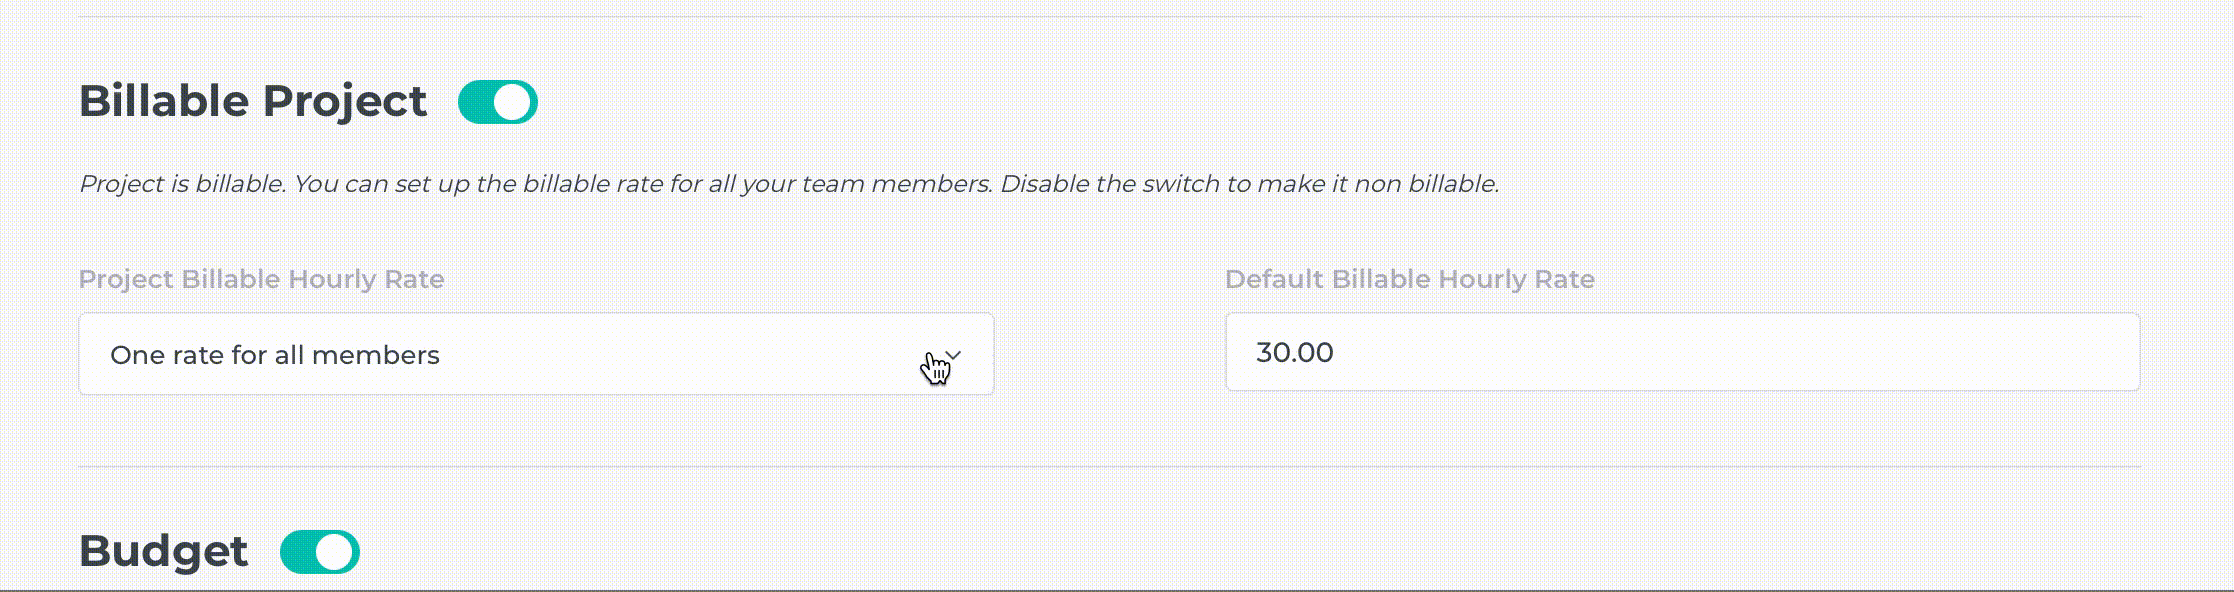2234x592 pixels.
Task: Select 'One rate for all members' text
Action: [x=274, y=355]
